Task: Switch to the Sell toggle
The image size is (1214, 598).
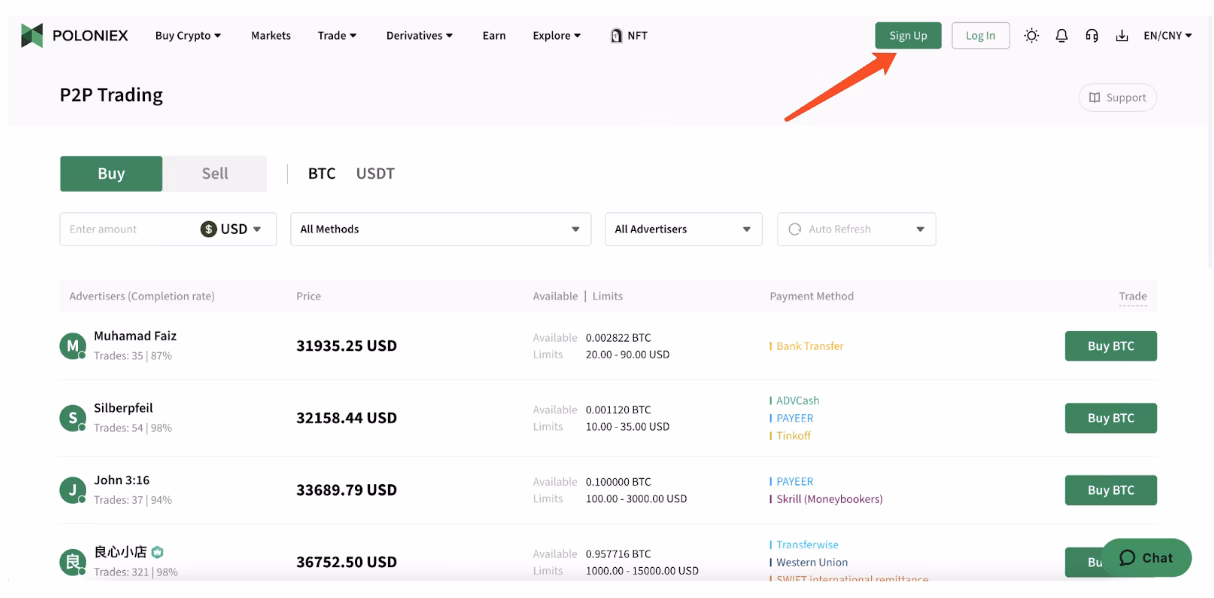Action: [213, 172]
